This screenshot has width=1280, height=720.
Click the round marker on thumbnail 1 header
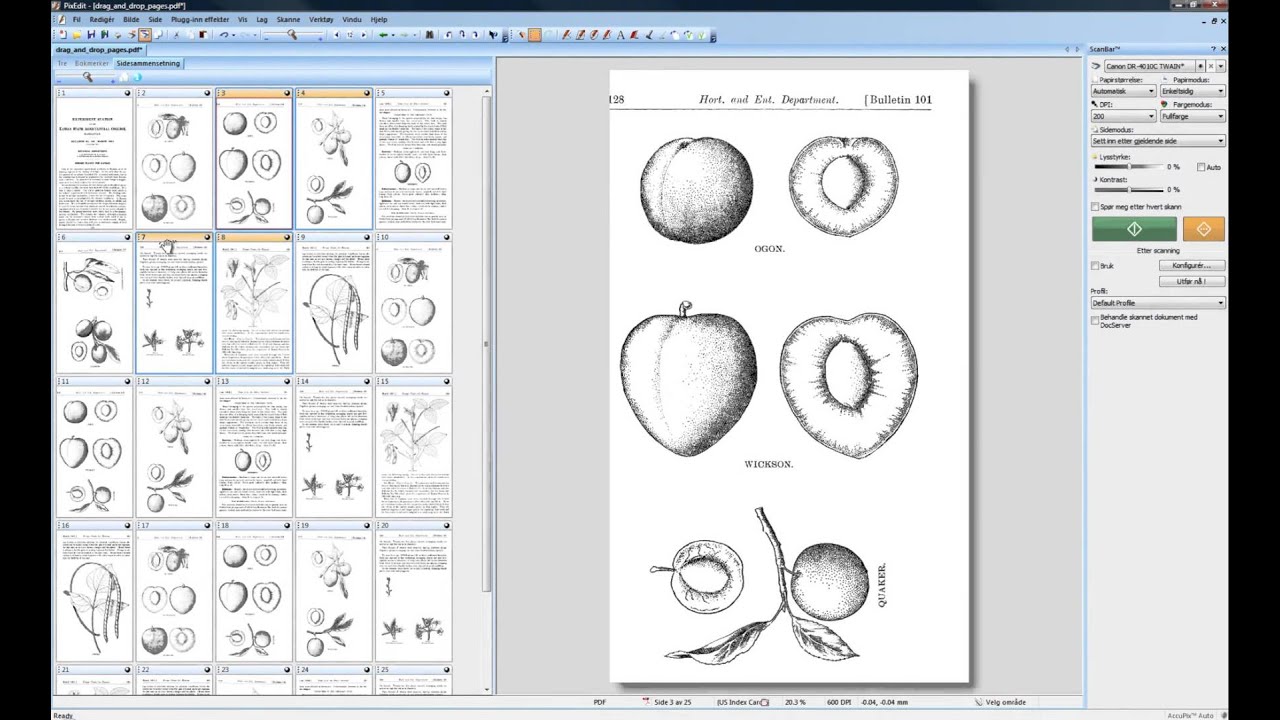tap(127, 93)
